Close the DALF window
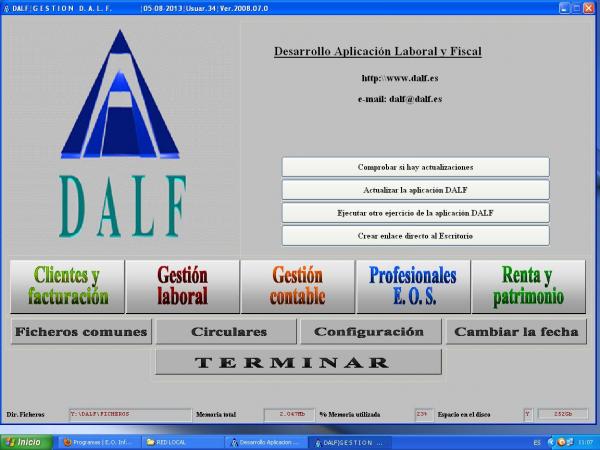 tap(589, 8)
